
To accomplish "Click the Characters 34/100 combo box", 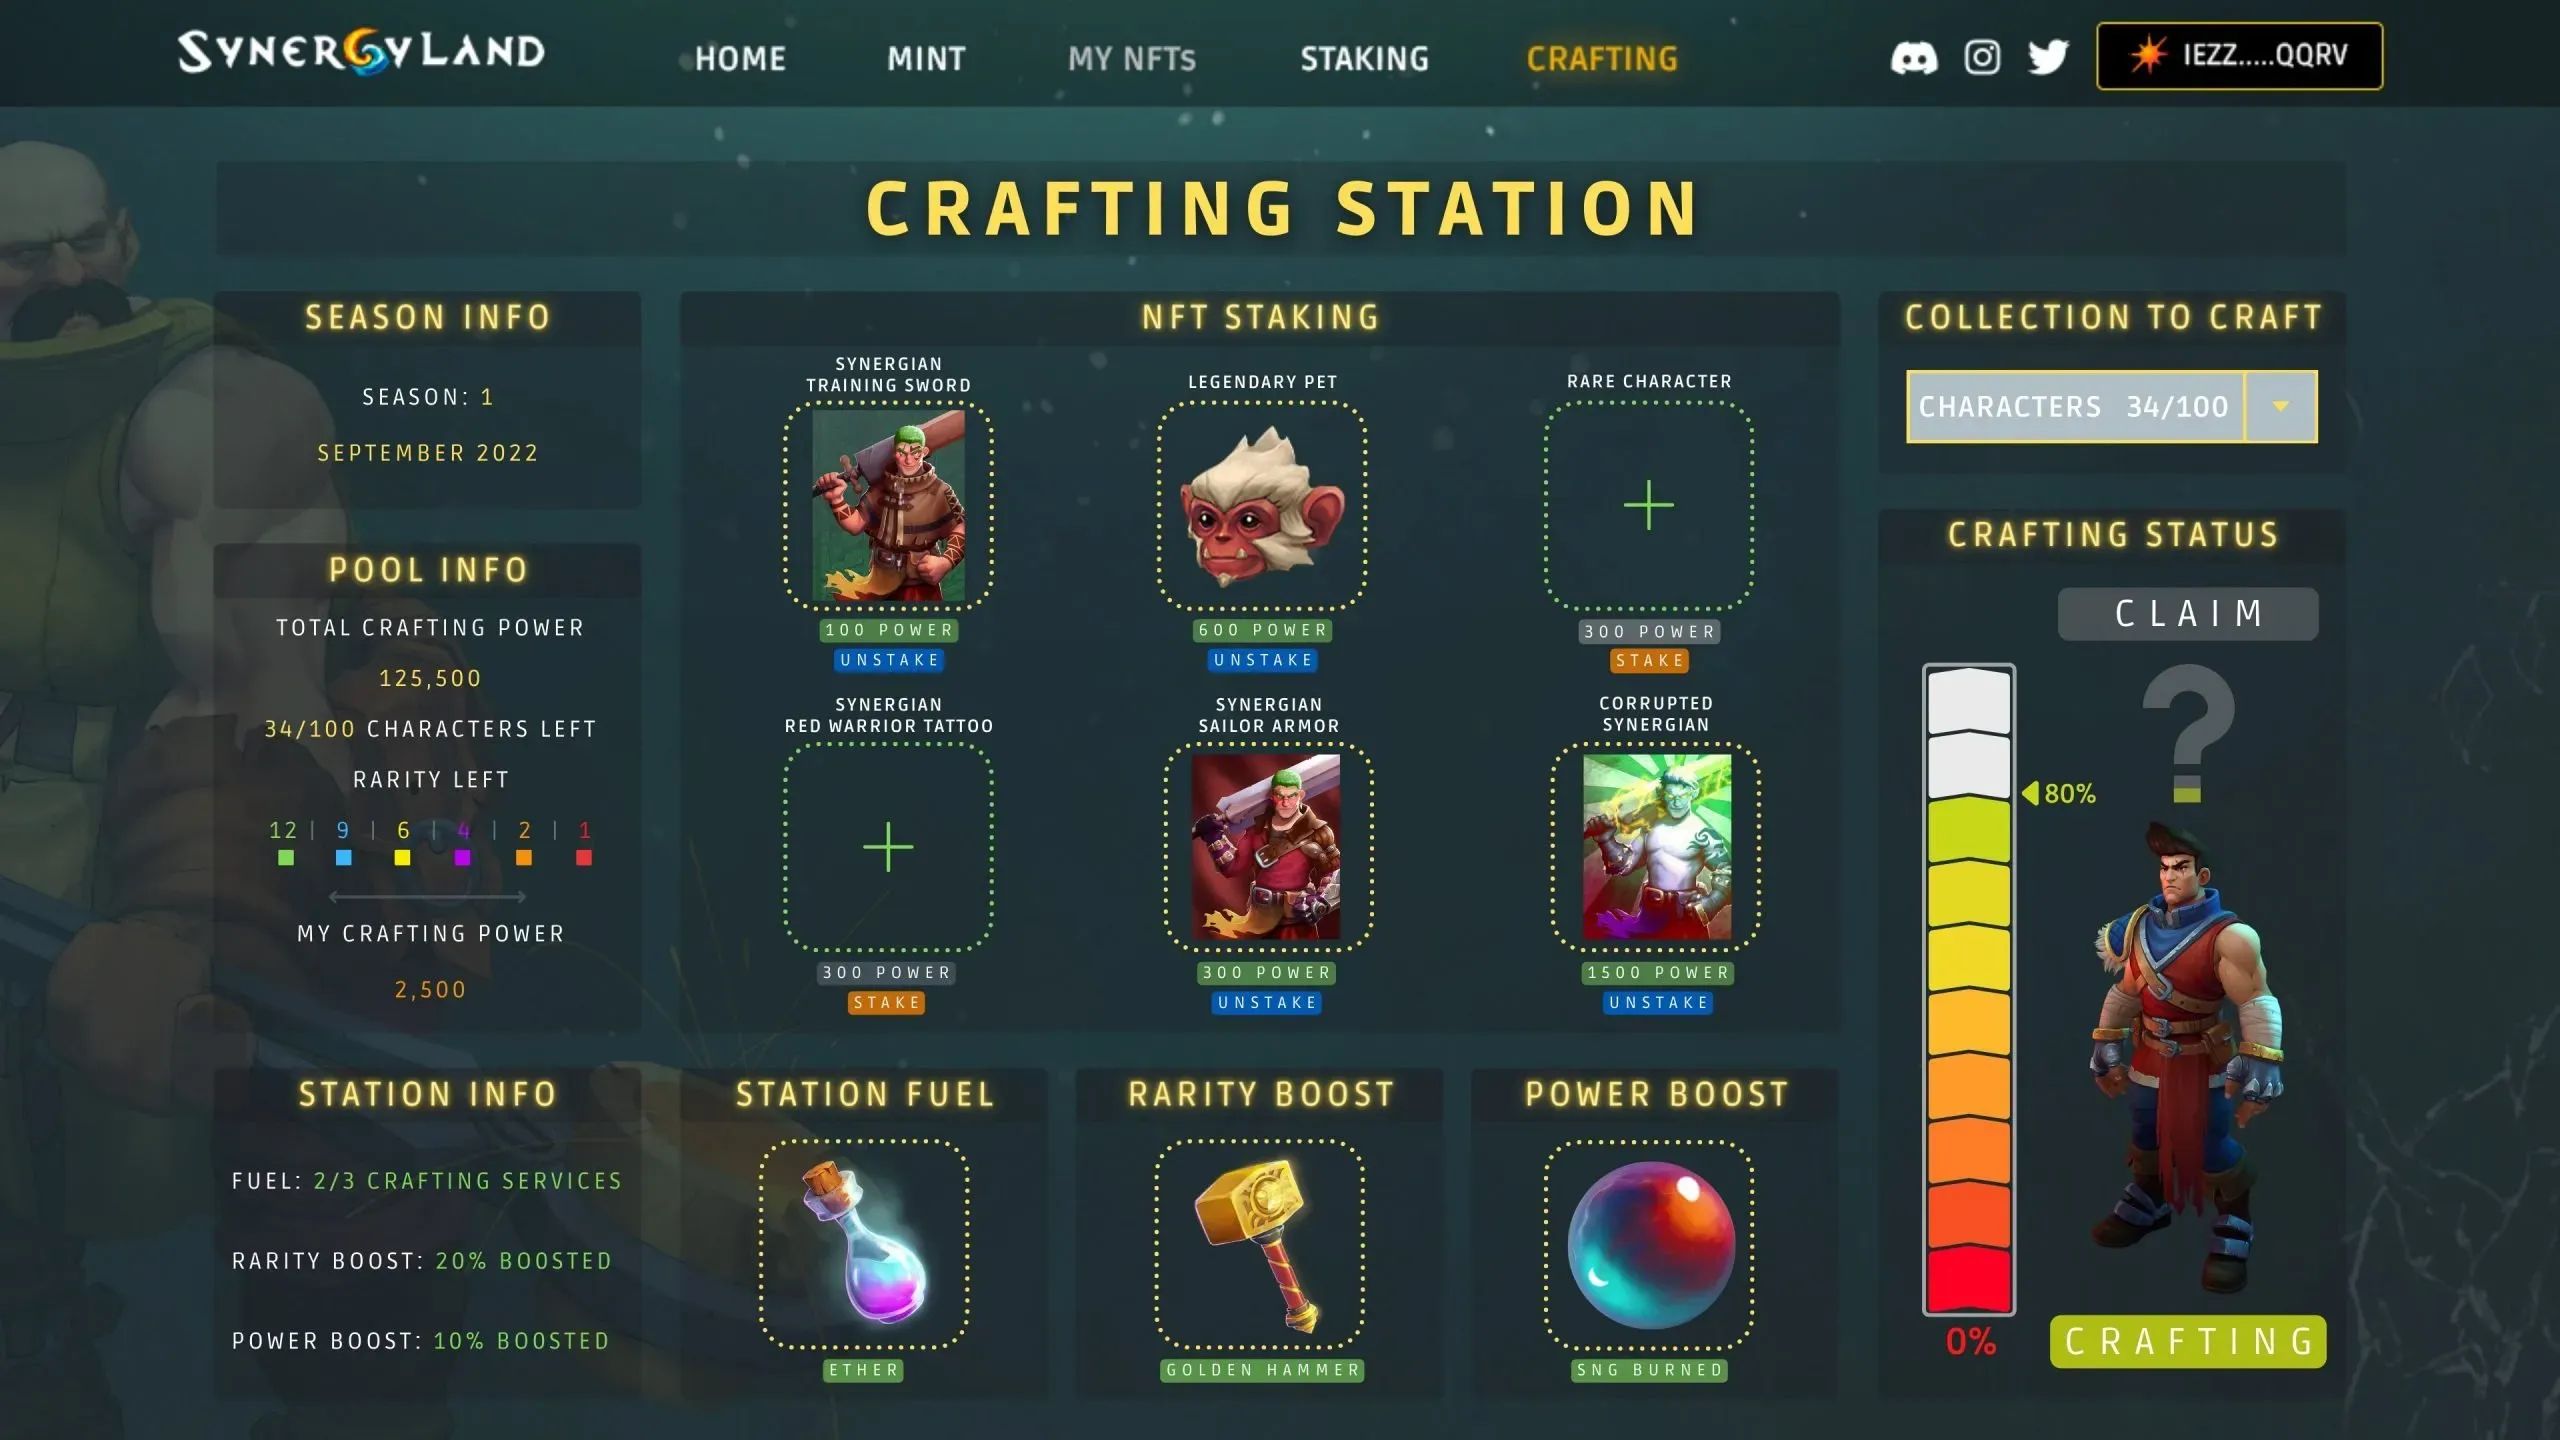I will tap(2111, 406).
